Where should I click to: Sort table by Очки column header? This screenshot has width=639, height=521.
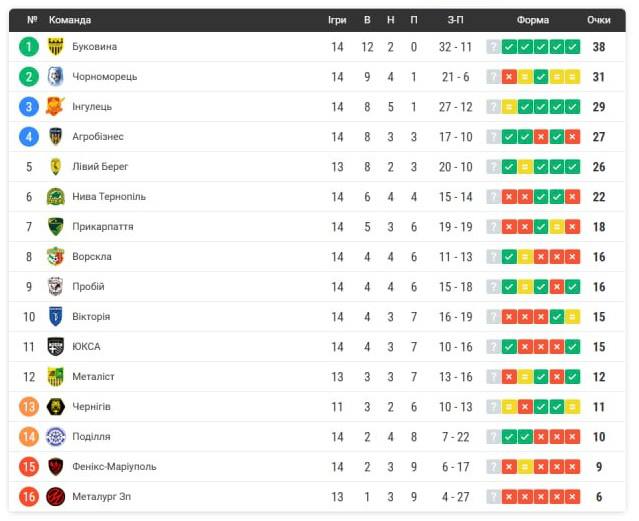point(598,20)
